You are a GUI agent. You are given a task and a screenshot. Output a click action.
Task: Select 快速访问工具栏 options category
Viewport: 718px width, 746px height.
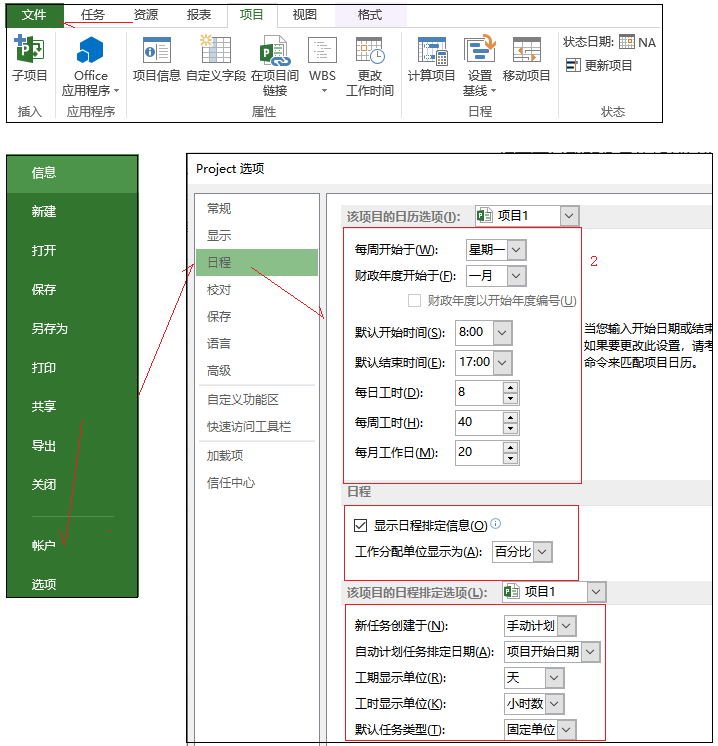pyautogui.click(x=257, y=427)
